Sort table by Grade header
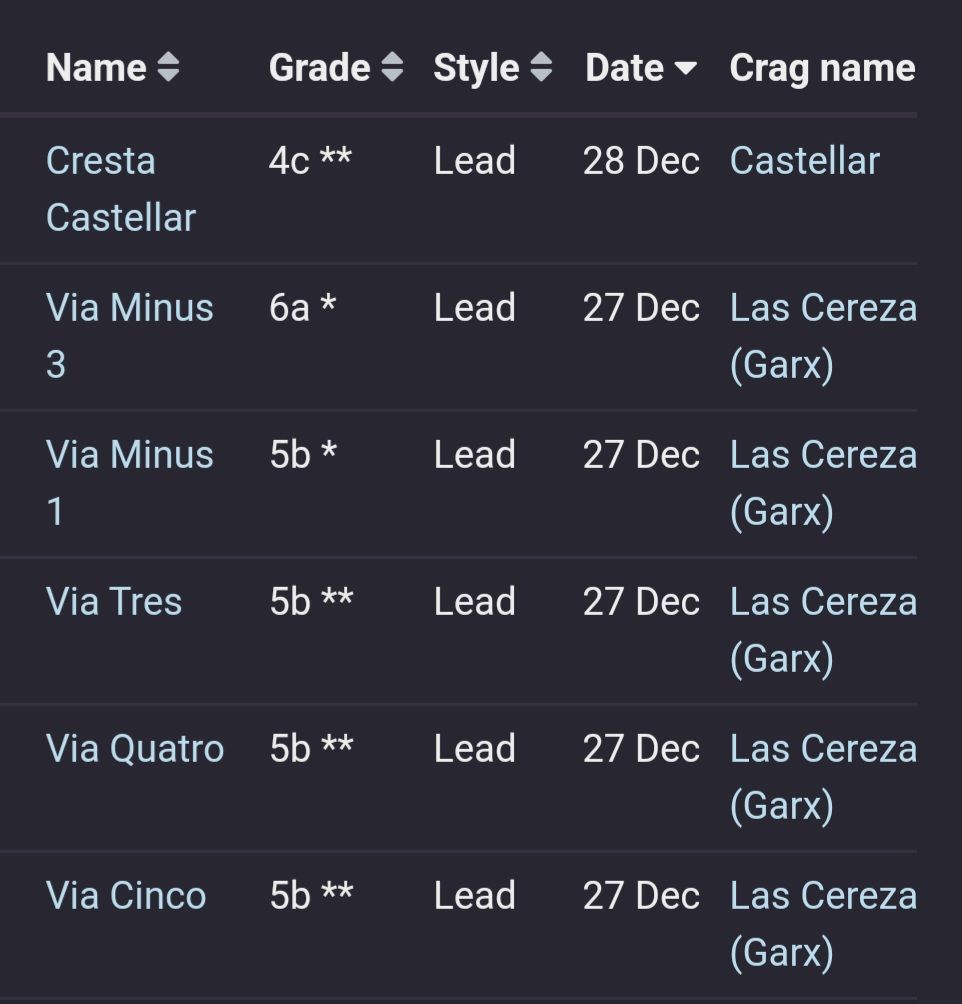Image resolution: width=962 pixels, height=1004 pixels. [319, 68]
